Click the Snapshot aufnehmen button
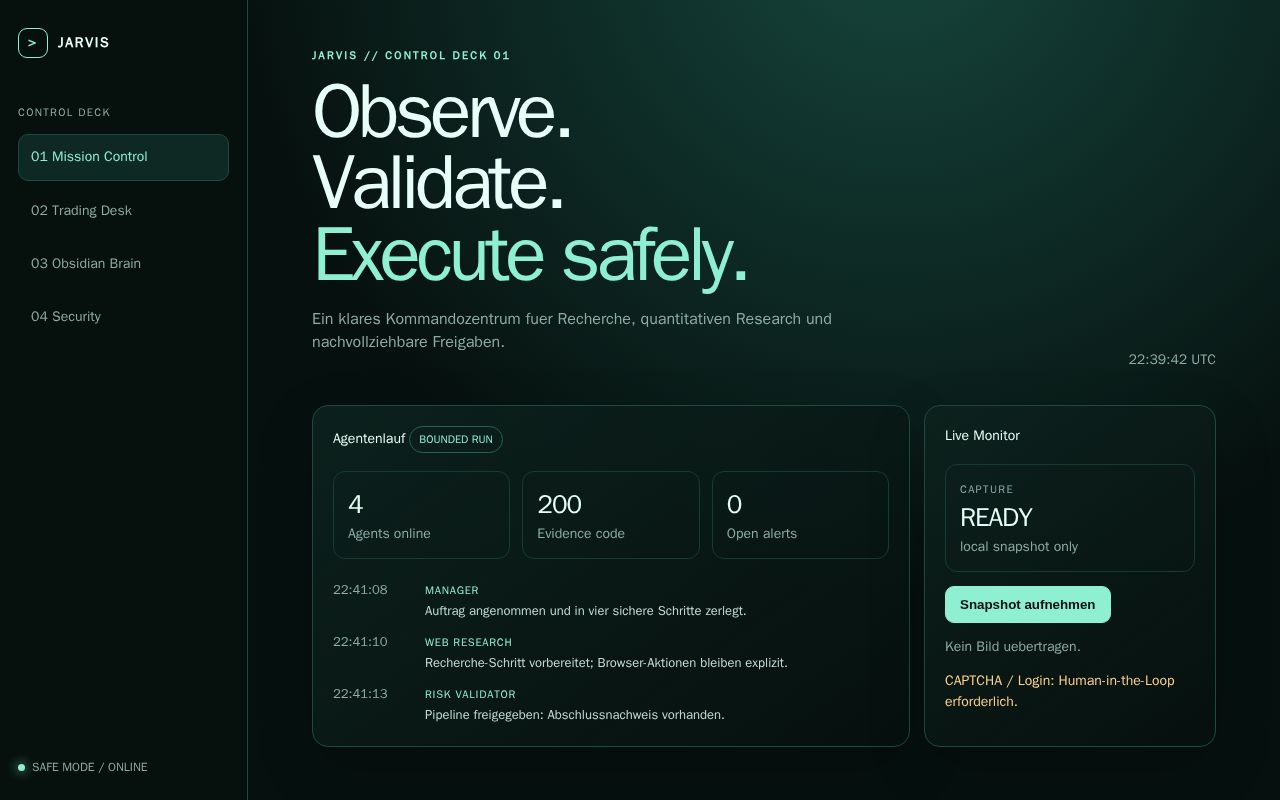The image size is (1280, 800). 1028,604
